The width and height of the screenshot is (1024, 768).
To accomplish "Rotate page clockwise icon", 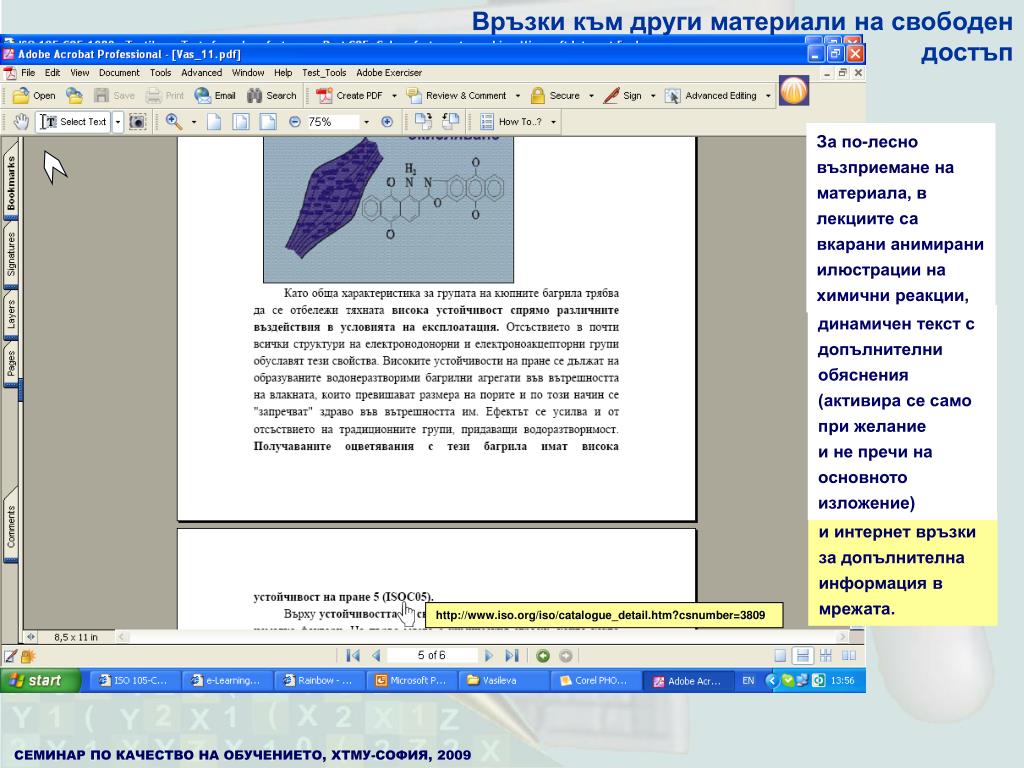I will 423,121.
